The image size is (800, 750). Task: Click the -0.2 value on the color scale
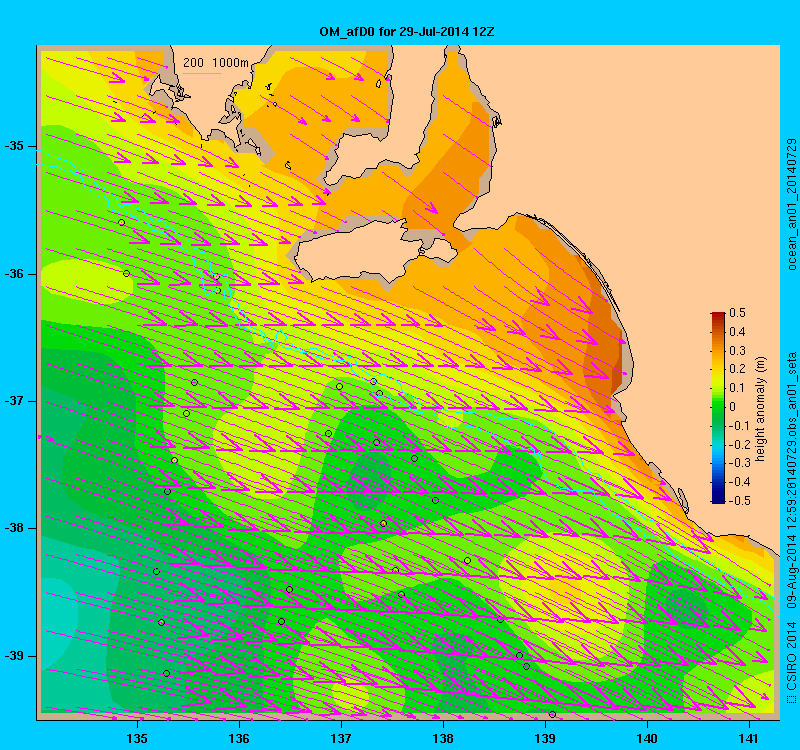click(x=740, y=444)
